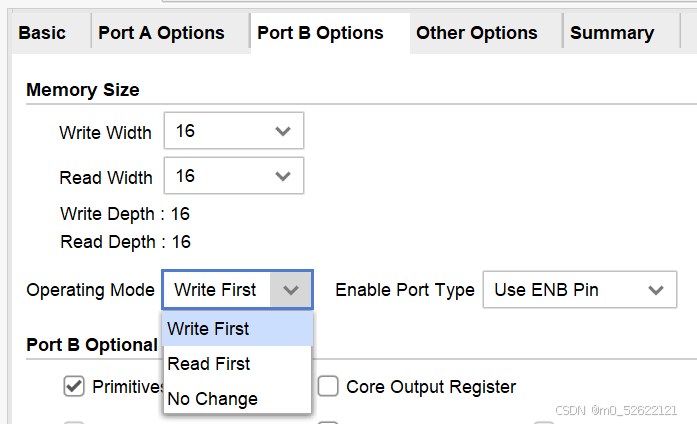Image resolution: width=697 pixels, height=424 pixels.
Task: Open the Port A Options tab
Action: coord(161,33)
